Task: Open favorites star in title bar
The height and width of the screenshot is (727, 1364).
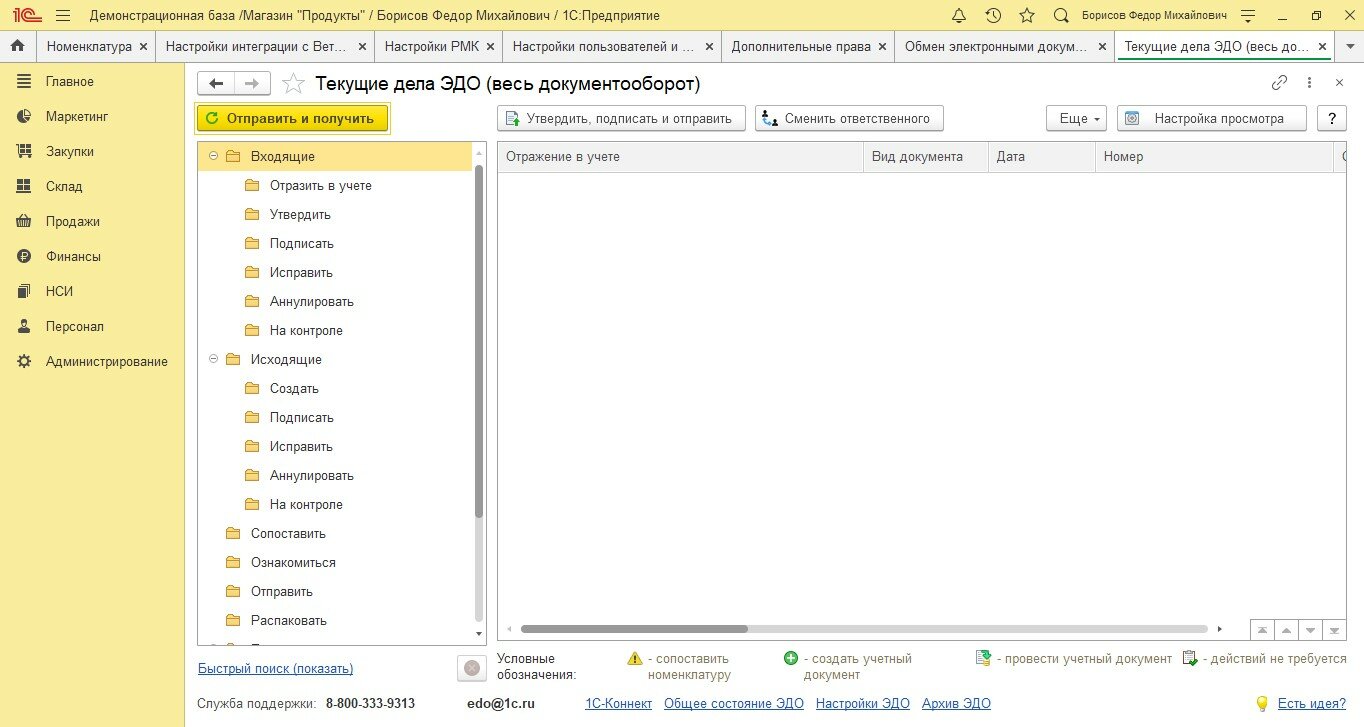Action: (x=1027, y=15)
